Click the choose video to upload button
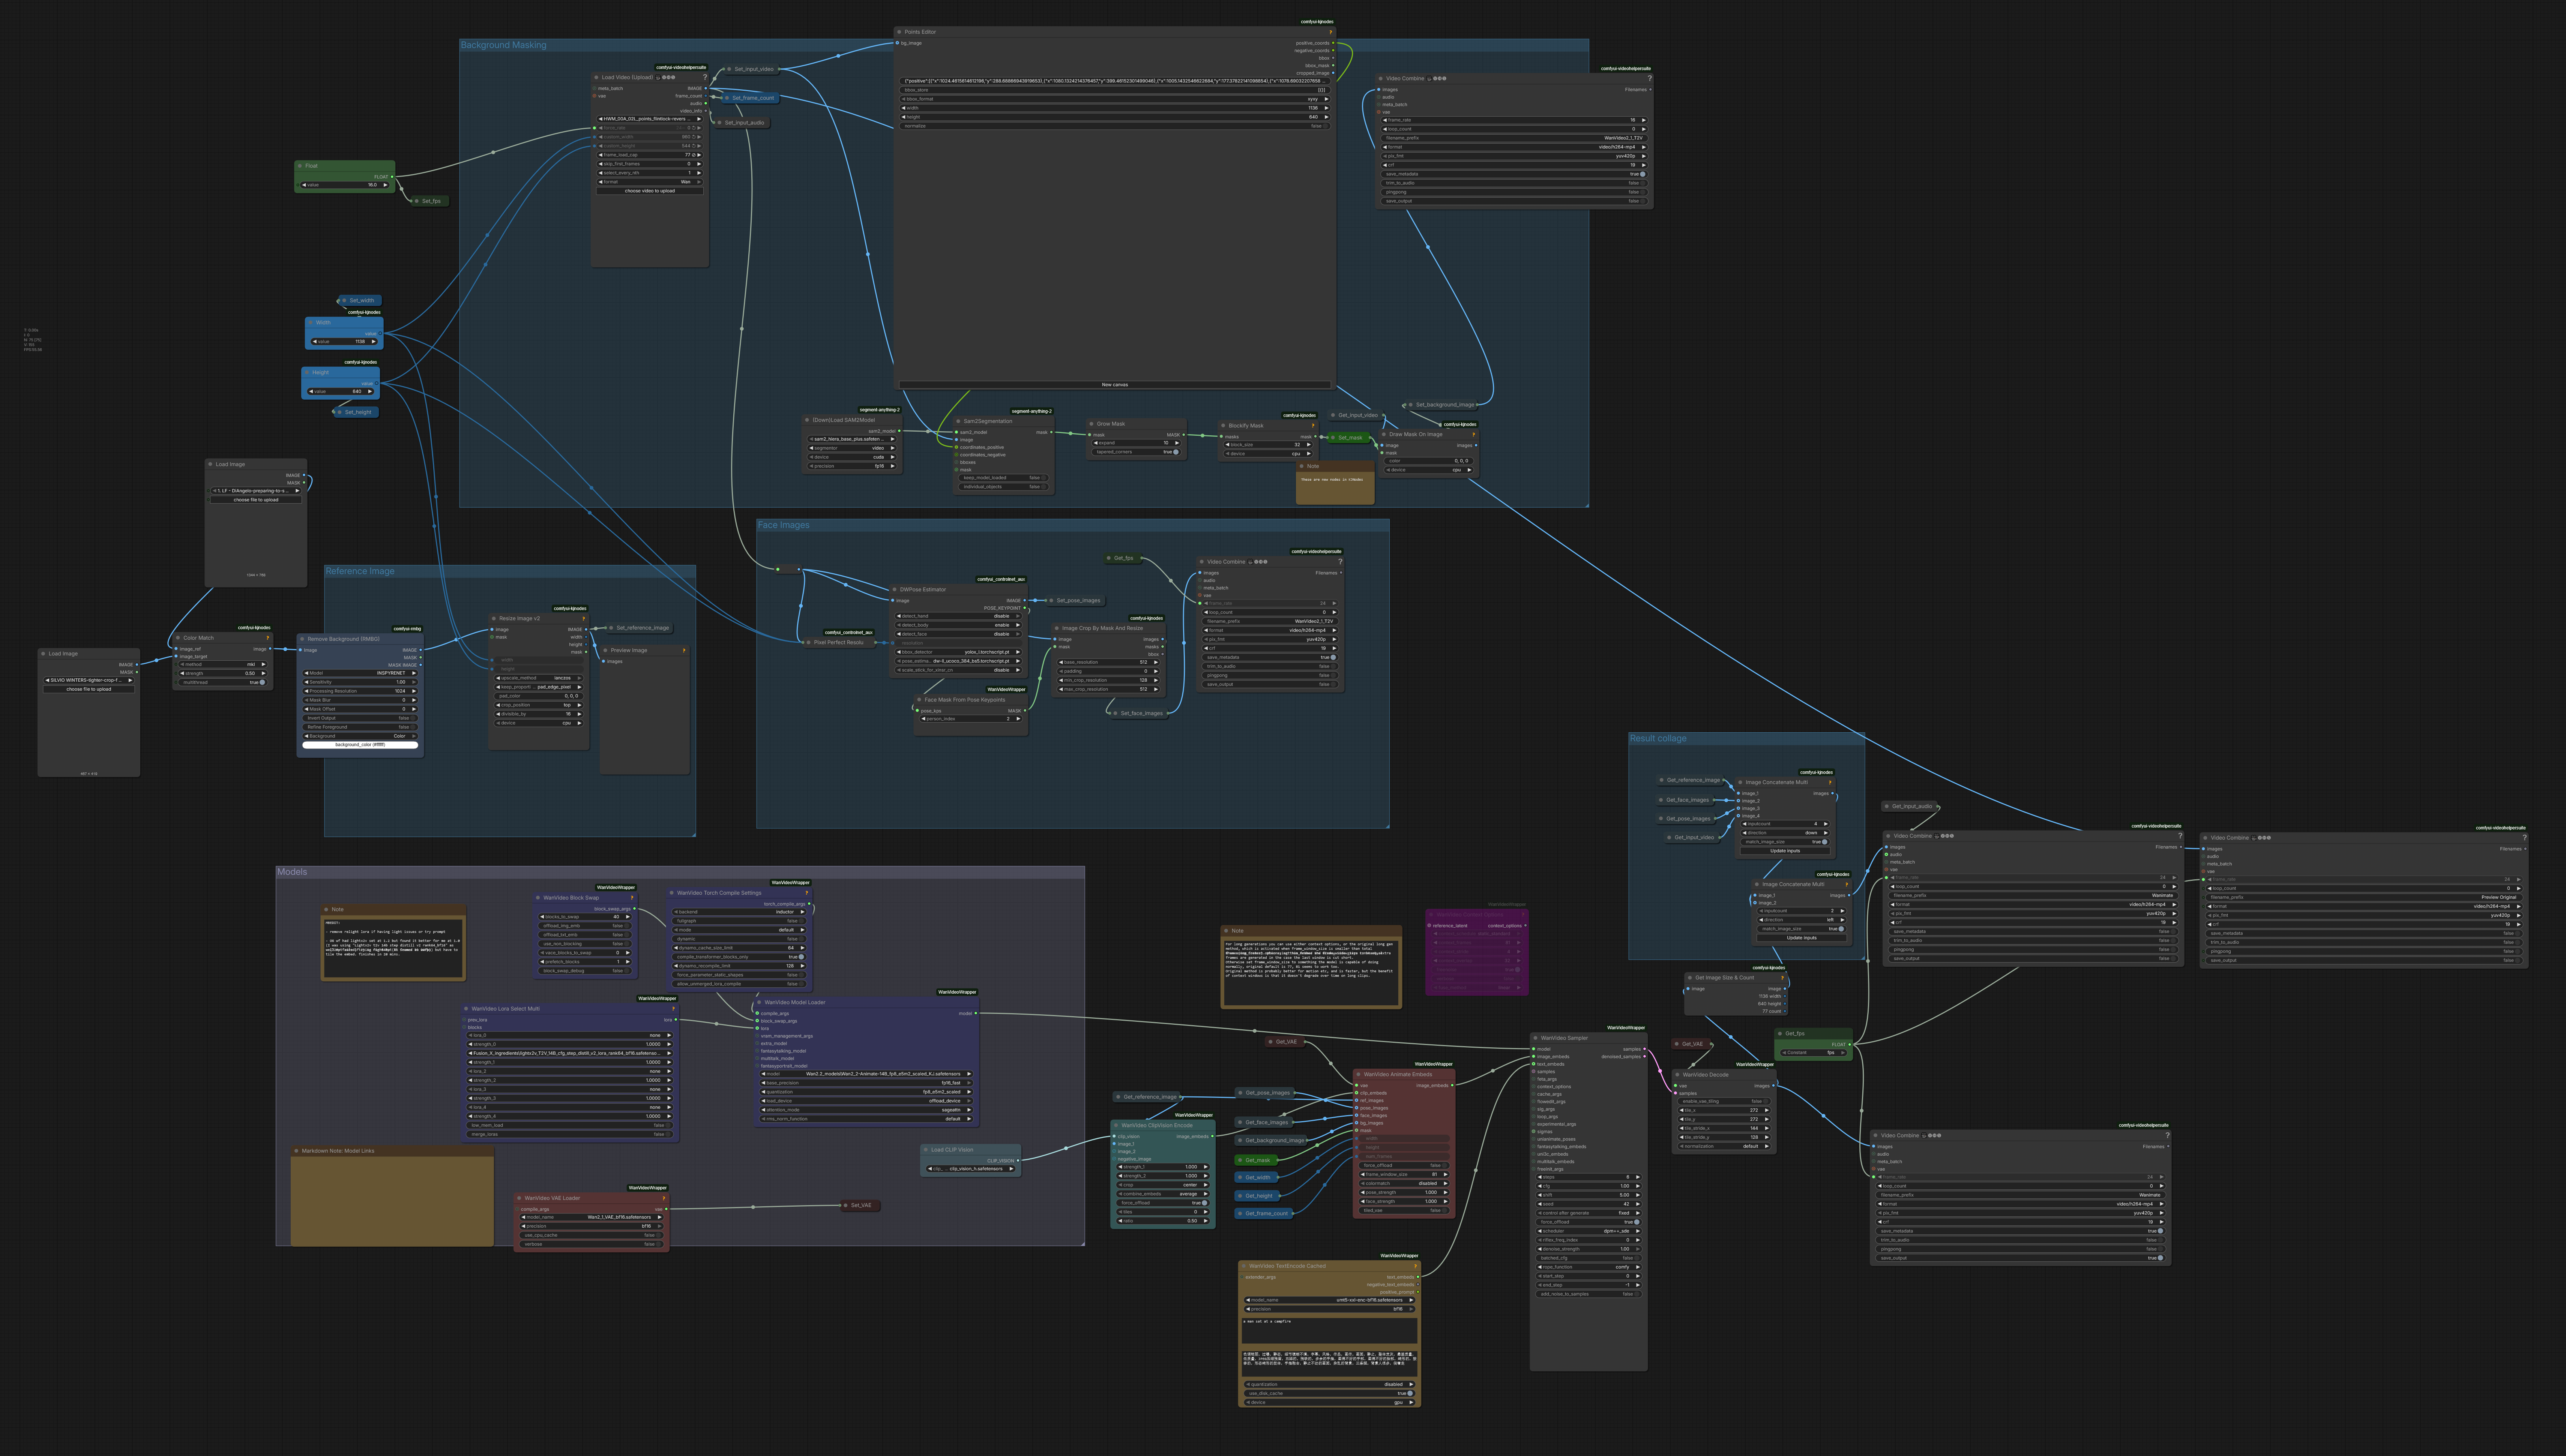The height and width of the screenshot is (1456, 2566). 650,191
